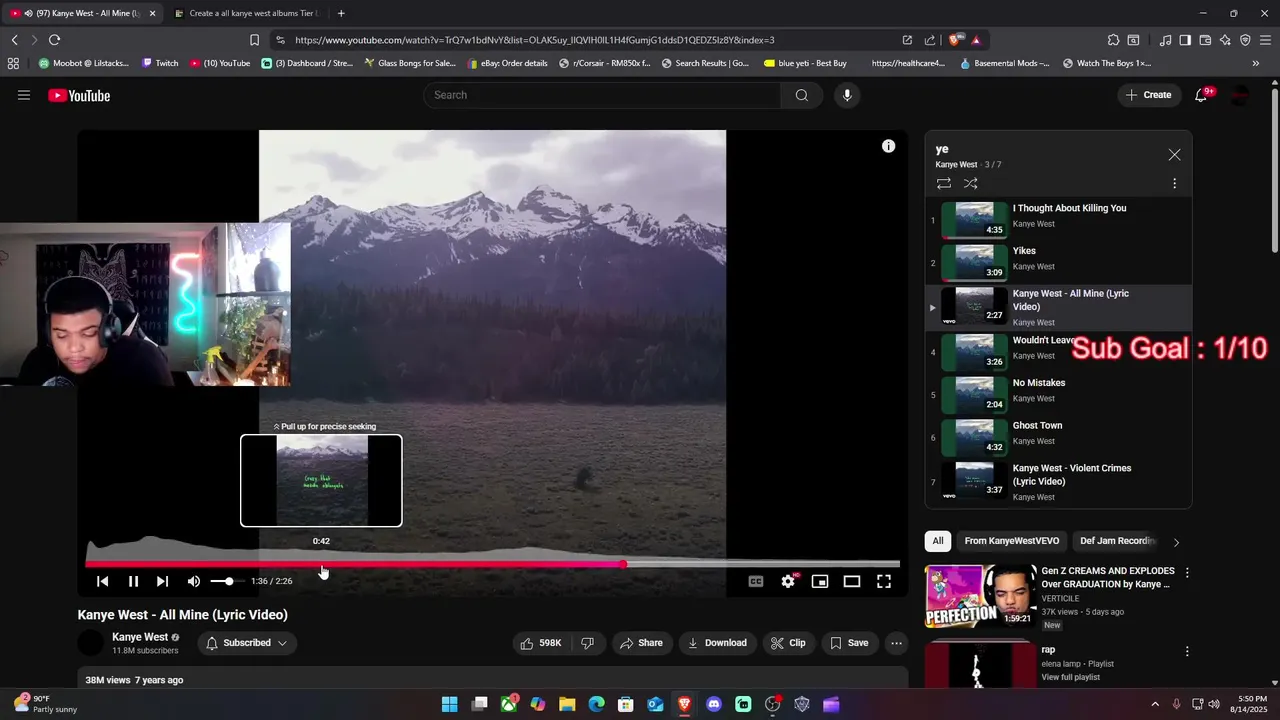This screenshot has height=720, width=1280.
Task: Open blue yeti - Best Buy bookmark
Action: pos(805,63)
